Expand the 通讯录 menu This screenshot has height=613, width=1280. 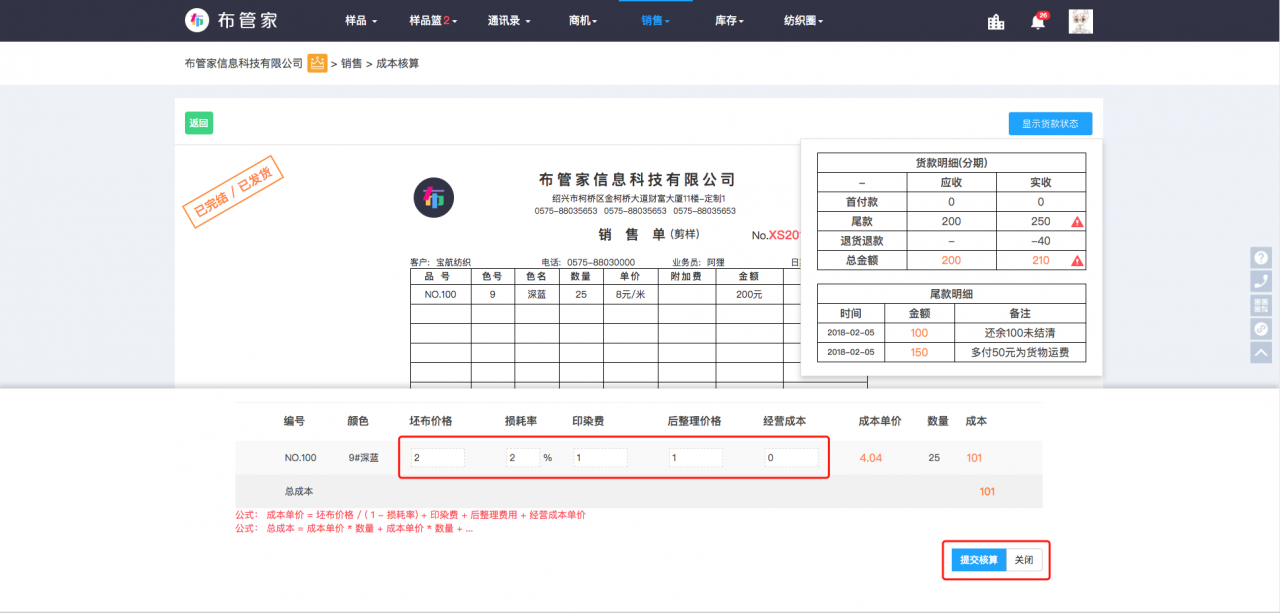[x=509, y=21]
